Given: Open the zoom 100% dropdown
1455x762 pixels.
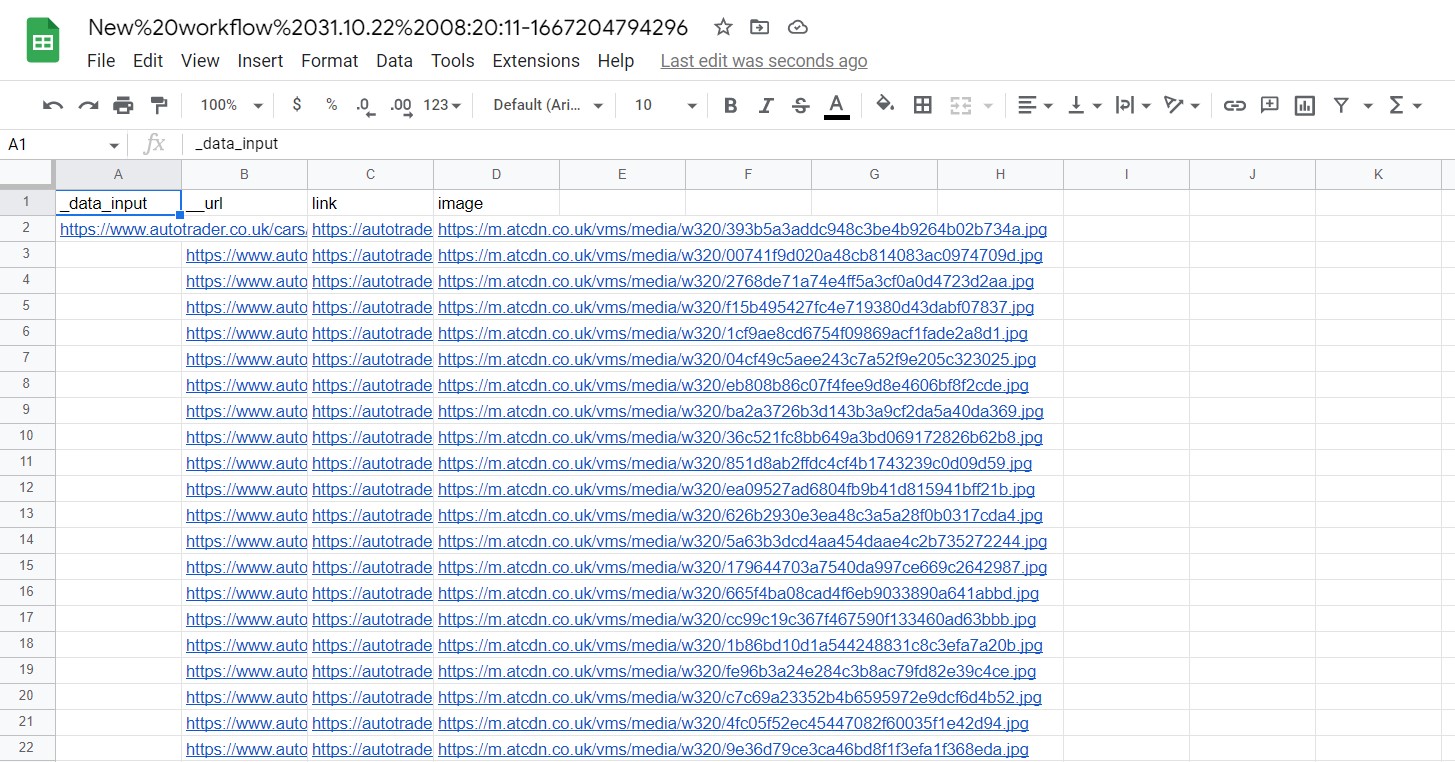Looking at the screenshot, I should point(231,105).
